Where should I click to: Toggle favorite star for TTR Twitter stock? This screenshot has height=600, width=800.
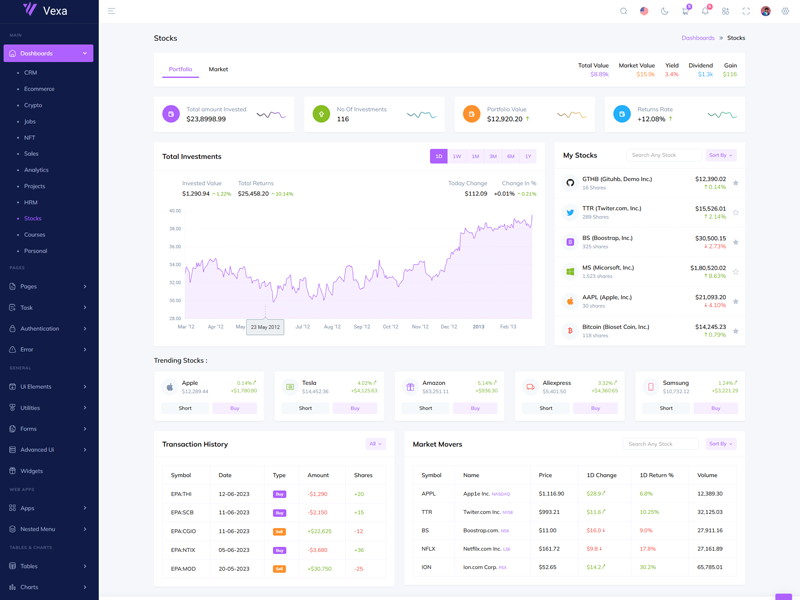[736, 213]
